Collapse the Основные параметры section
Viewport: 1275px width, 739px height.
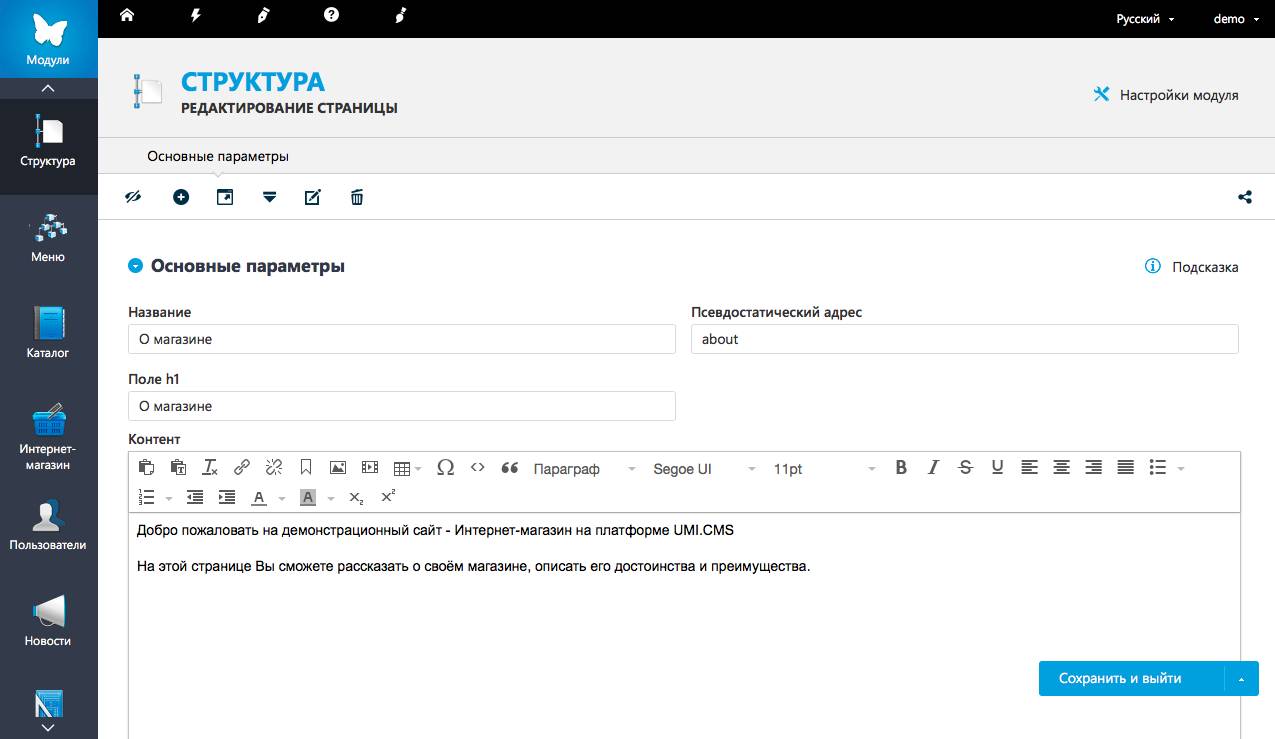(x=136, y=266)
